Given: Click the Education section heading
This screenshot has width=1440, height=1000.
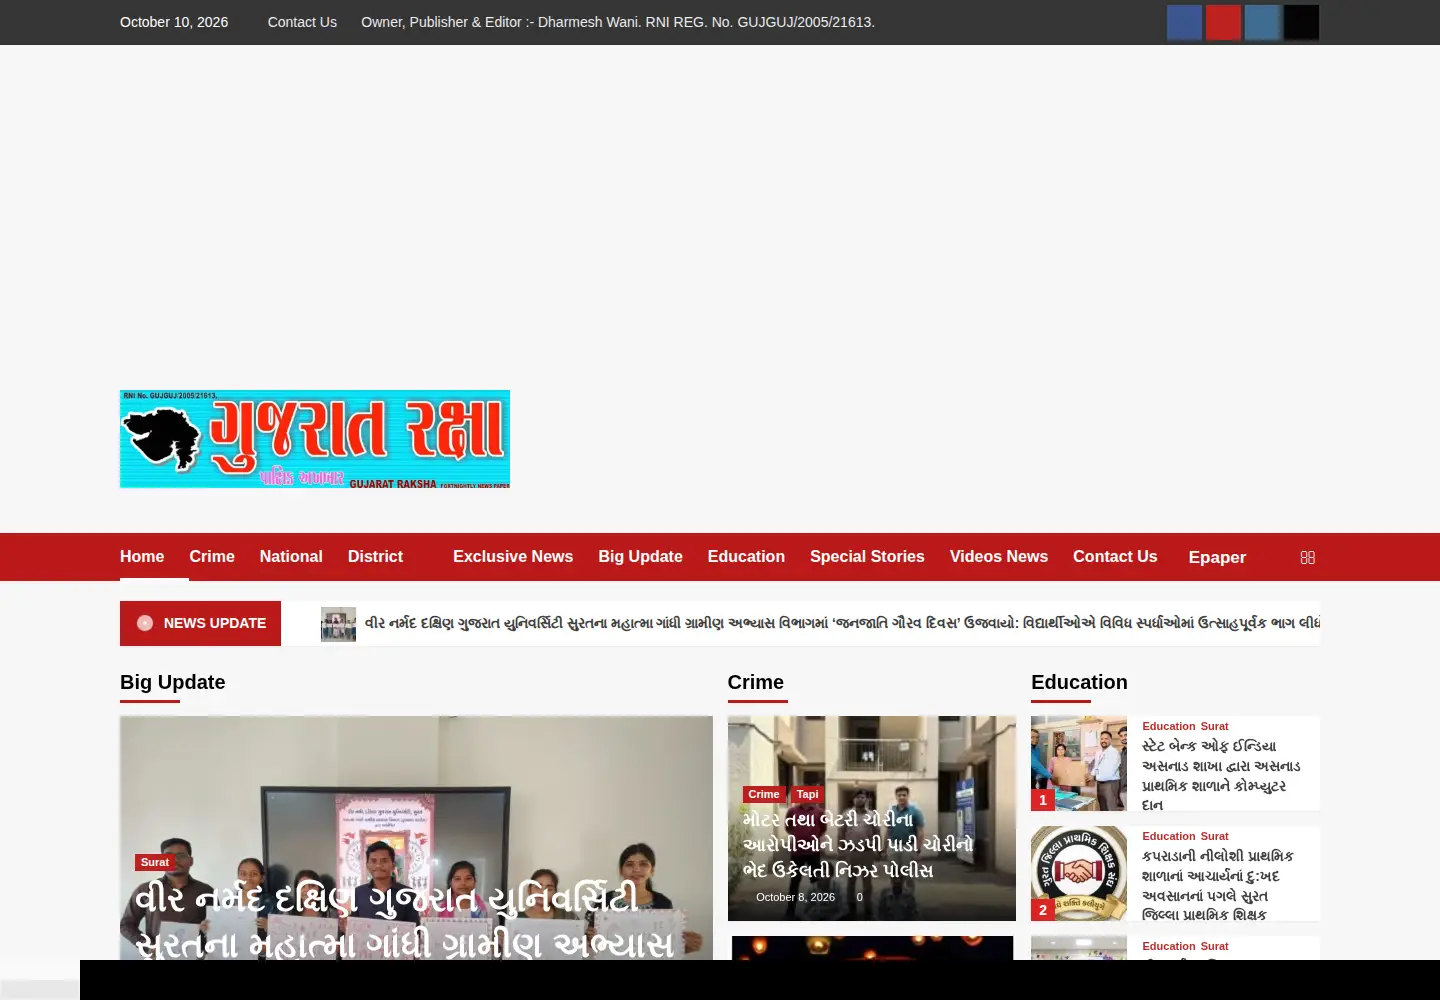Looking at the screenshot, I should point(1079,682).
